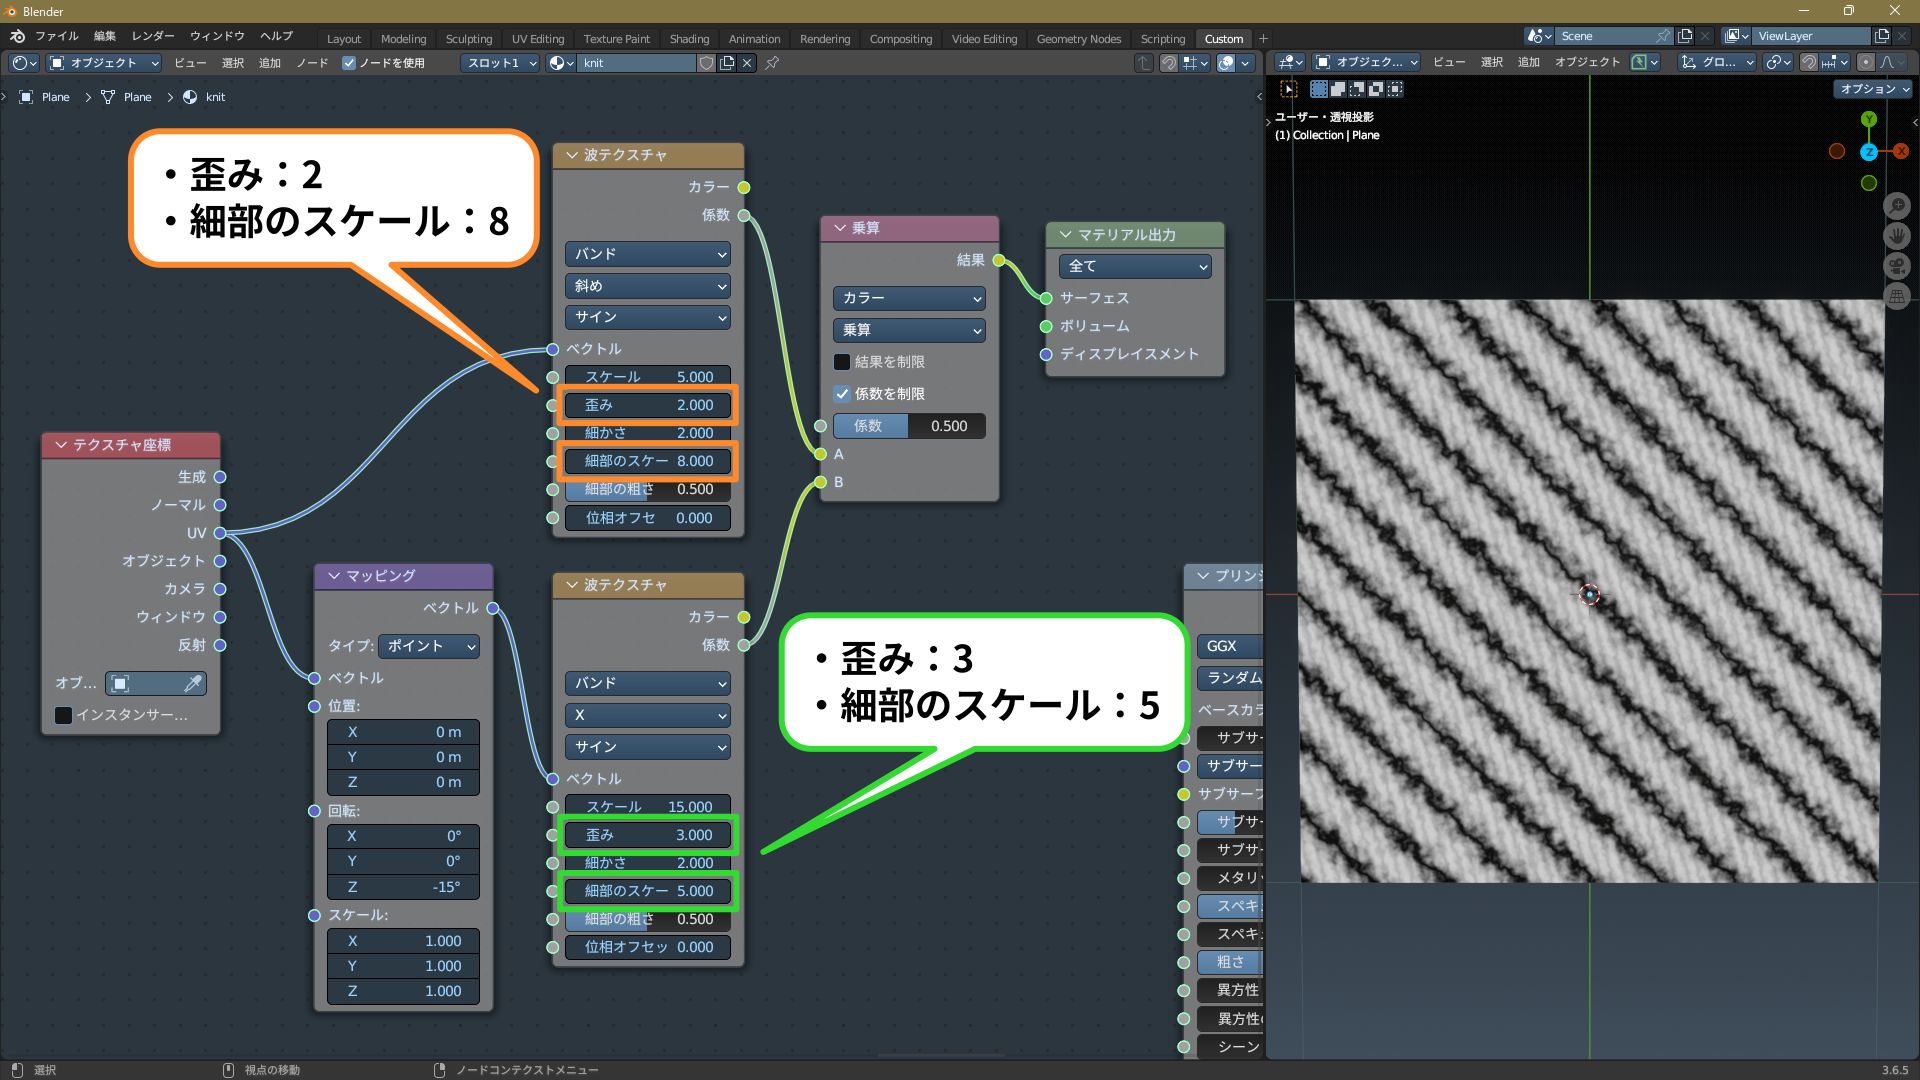Uncheck the 係数を制限 checkbox
This screenshot has width=1920, height=1080.
click(842, 394)
